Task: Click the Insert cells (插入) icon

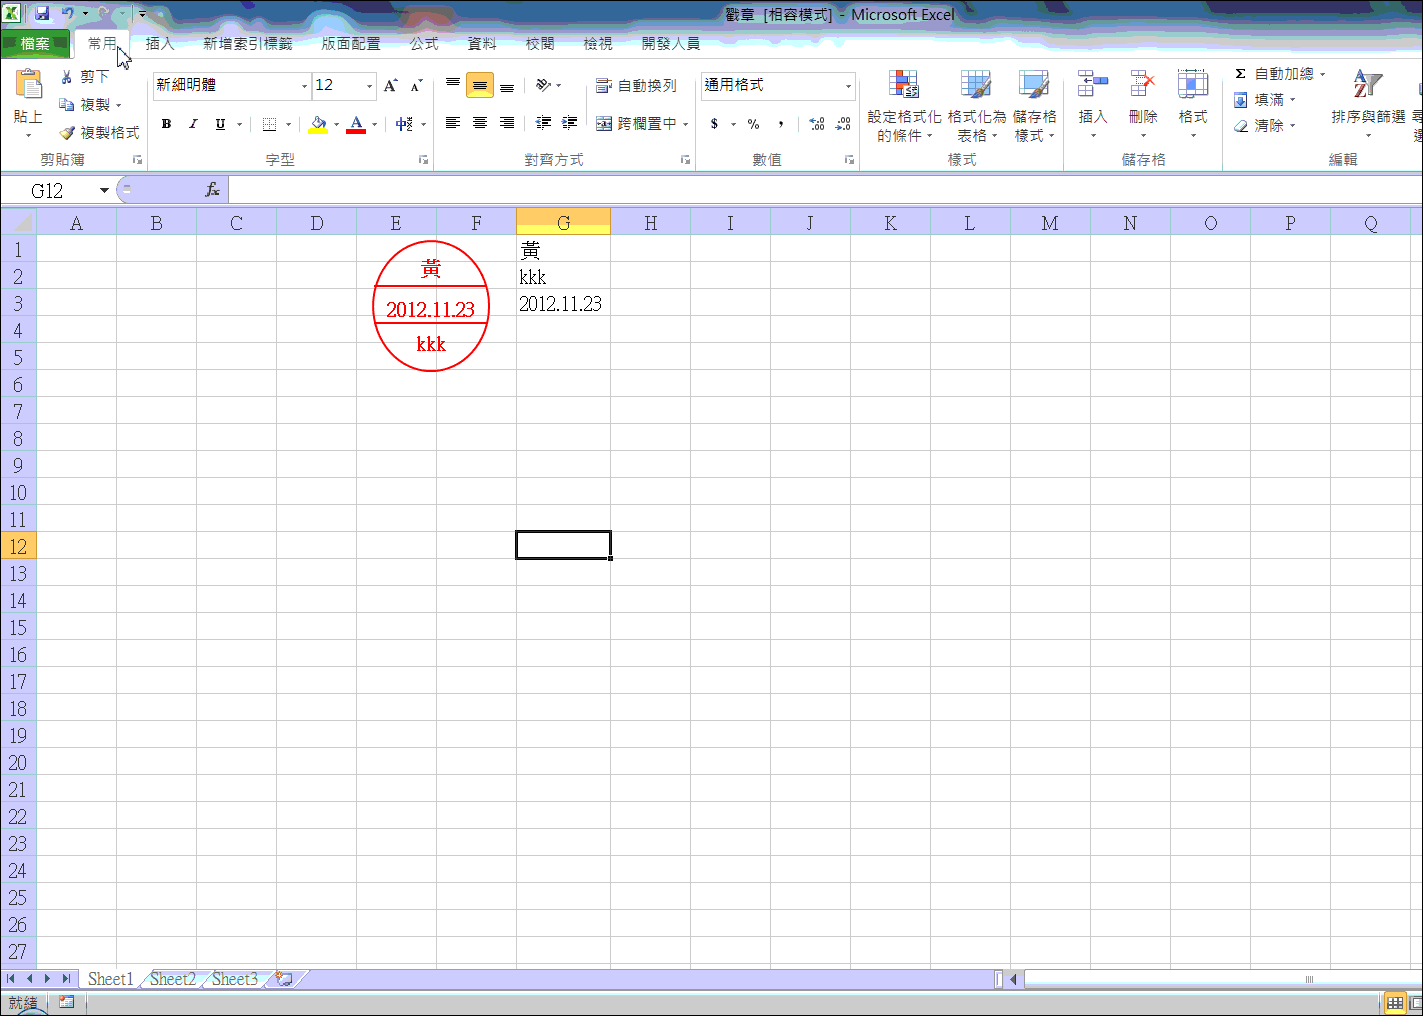Action: 1093,84
